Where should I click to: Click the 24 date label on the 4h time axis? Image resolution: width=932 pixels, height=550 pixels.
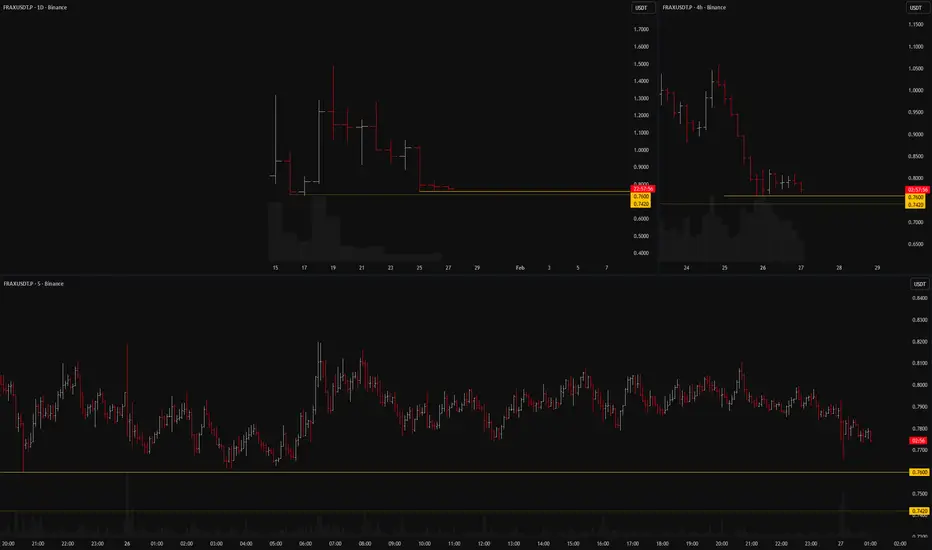(x=687, y=268)
